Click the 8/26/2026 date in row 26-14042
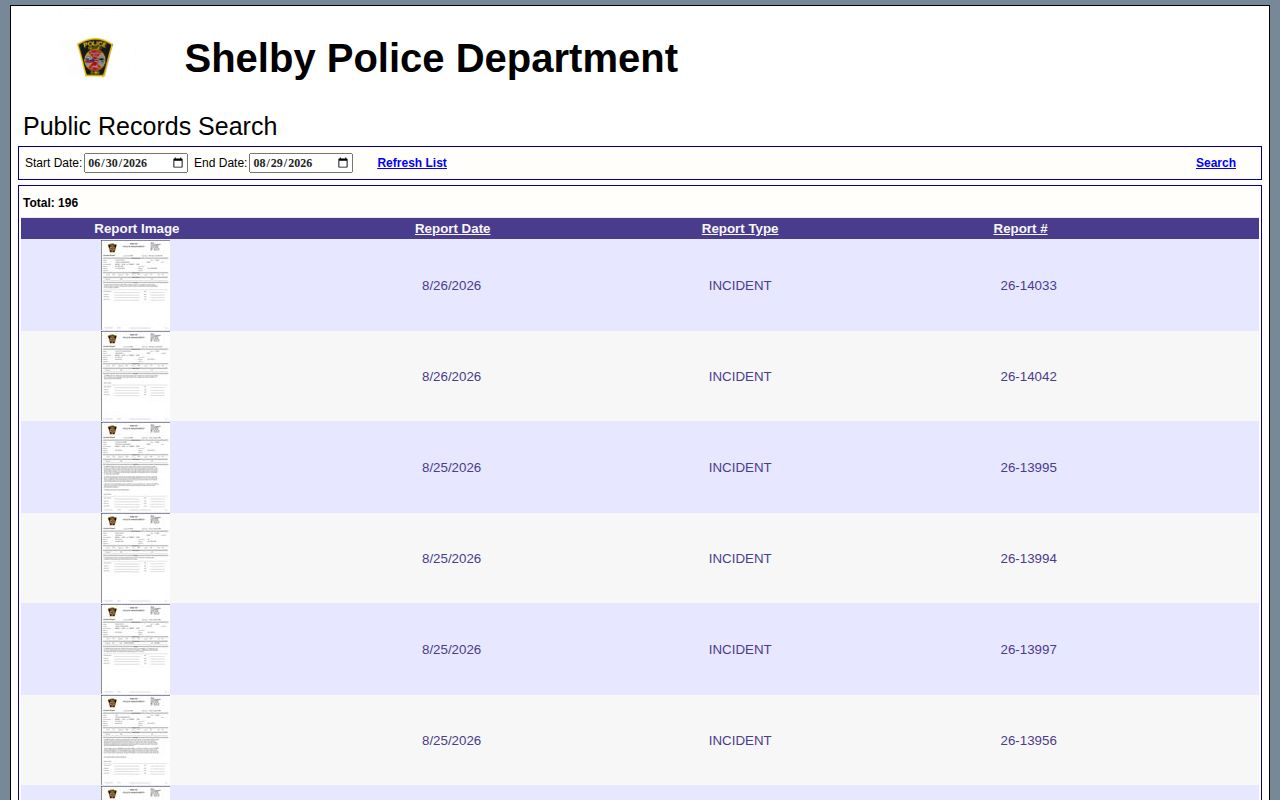The height and width of the screenshot is (800, 1280). pyautogui.click(x=451, y=377)
